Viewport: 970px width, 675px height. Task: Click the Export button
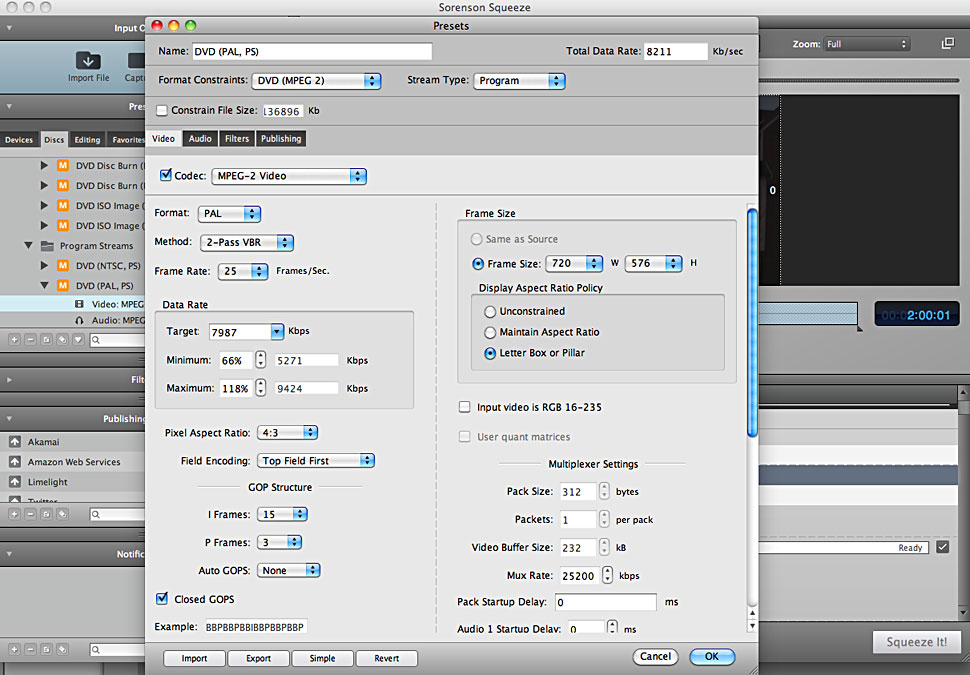coord(259,658)
